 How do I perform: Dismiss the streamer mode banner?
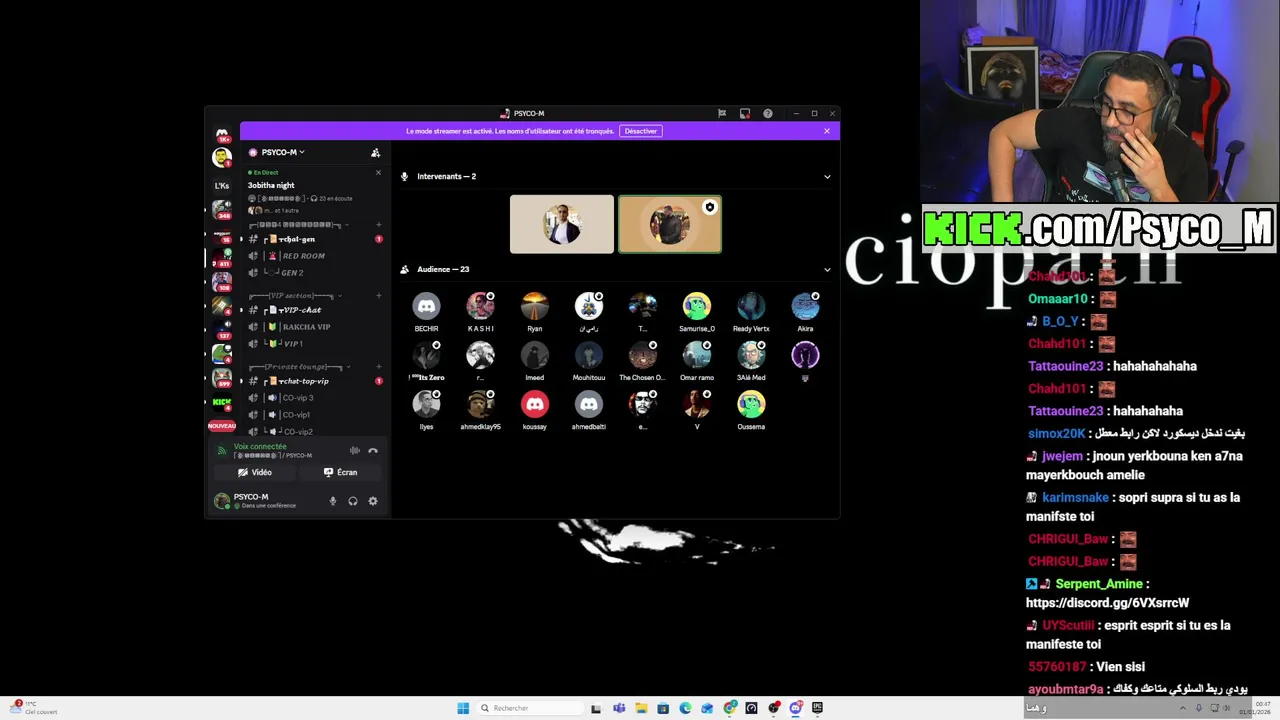pos(827,131)
